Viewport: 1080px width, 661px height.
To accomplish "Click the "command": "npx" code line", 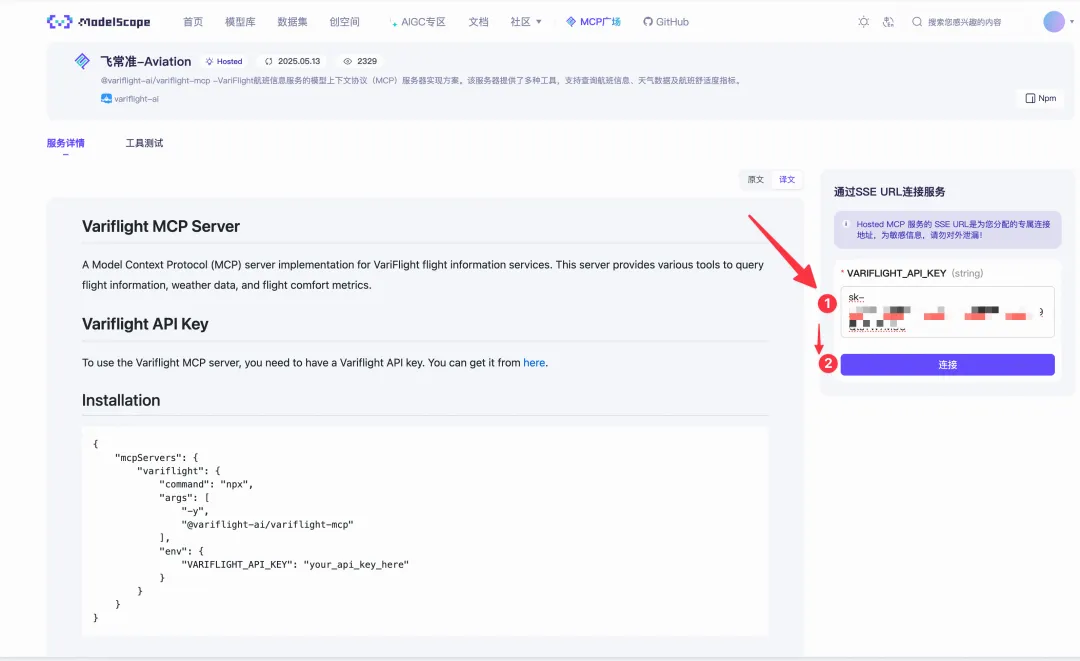I will 206,485.
